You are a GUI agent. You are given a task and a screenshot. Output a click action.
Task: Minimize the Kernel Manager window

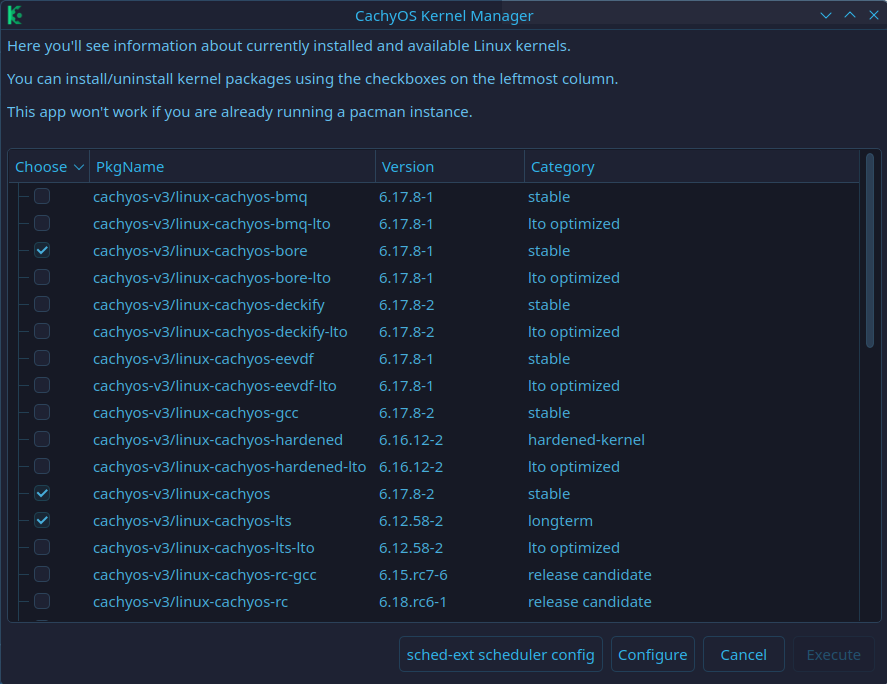826,15
